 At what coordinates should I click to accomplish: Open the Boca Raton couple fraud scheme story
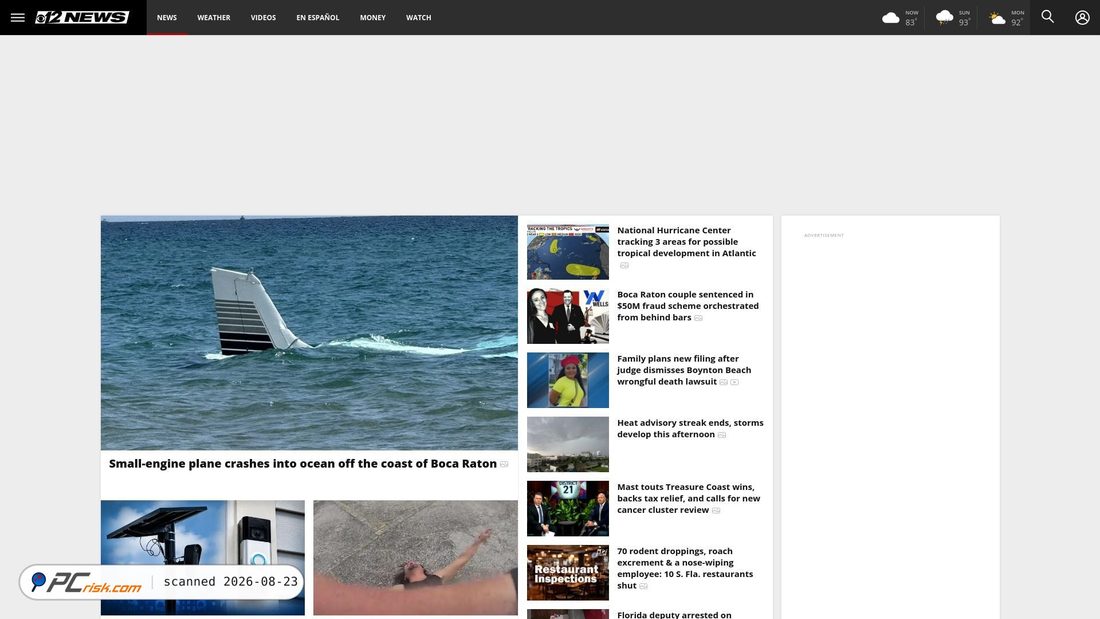click(x=688, y=306)
